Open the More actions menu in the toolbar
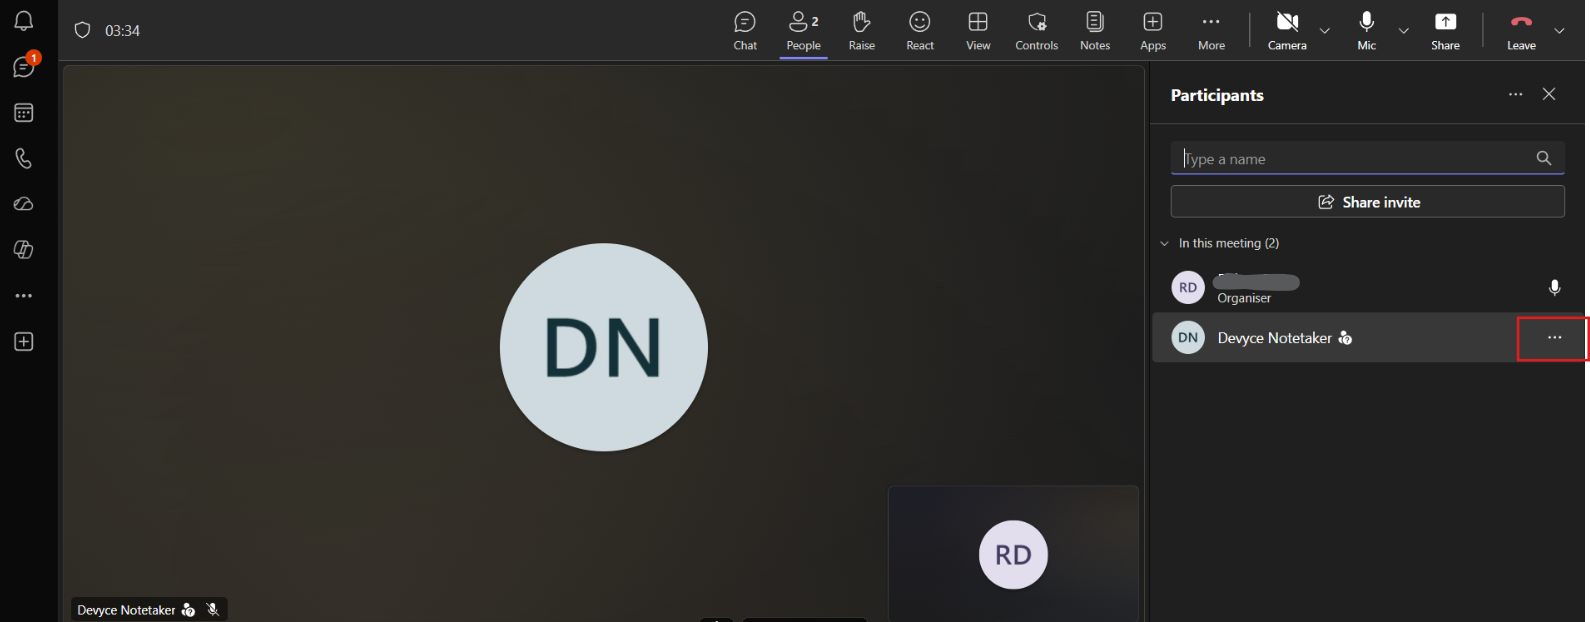1590x622 pixels. click(x=1211, y=31)
